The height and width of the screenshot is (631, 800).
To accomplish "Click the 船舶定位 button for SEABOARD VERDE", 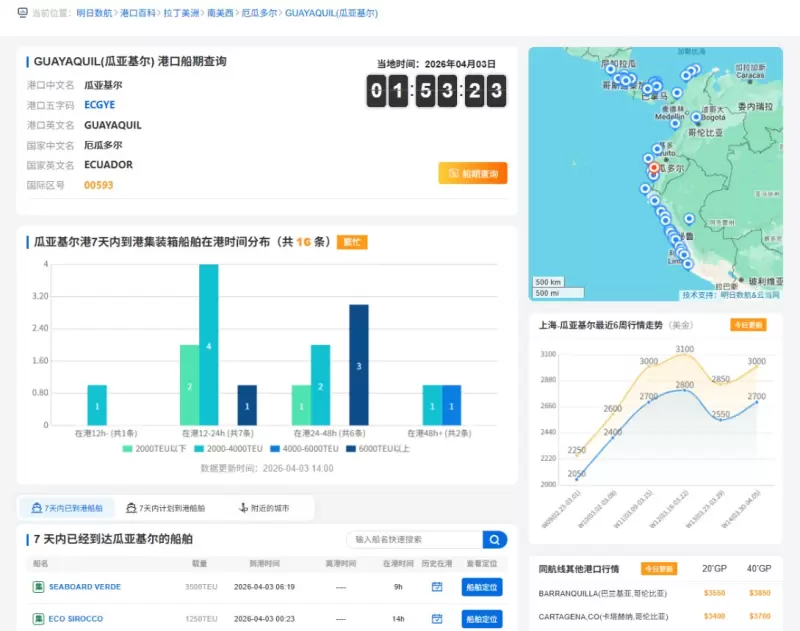I will click(x=481, y=587).
